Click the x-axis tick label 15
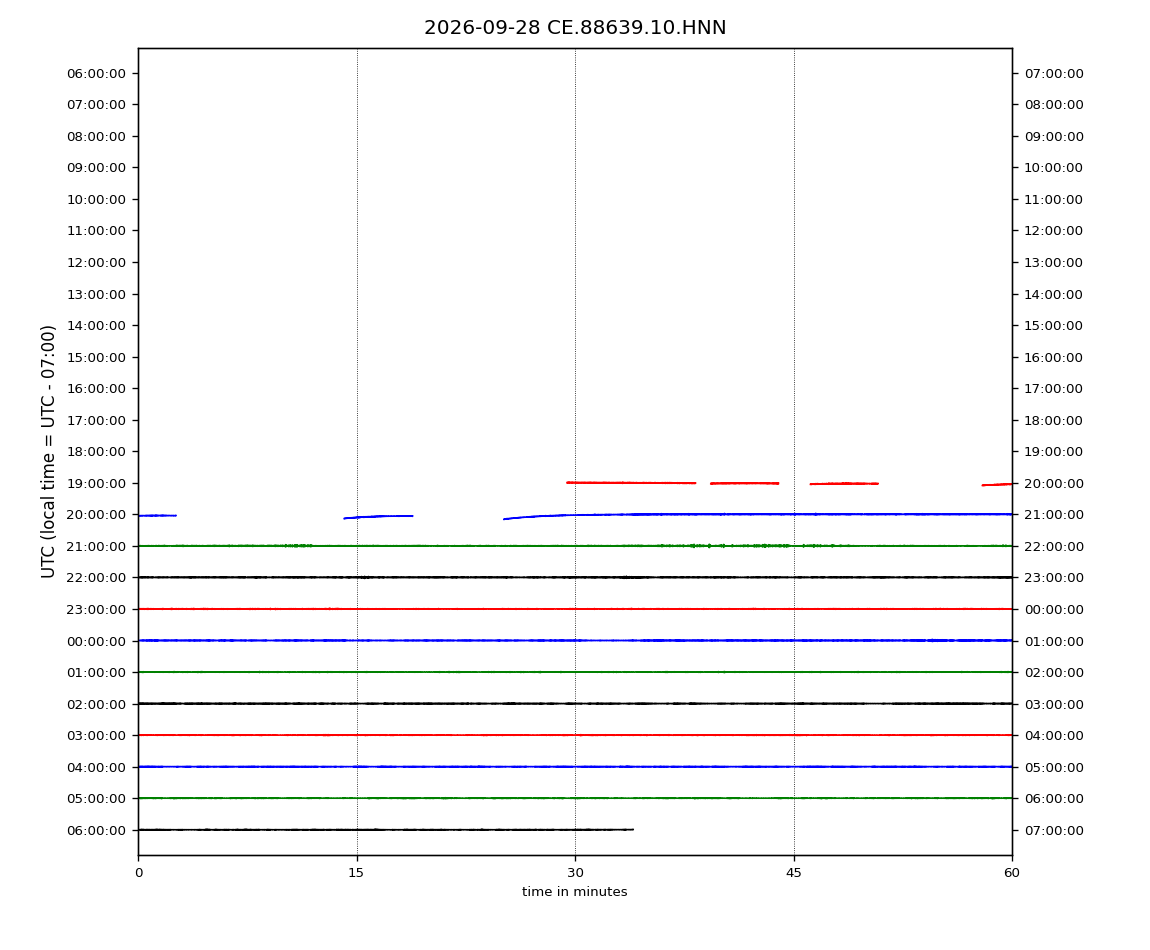 tap(356, 873)
